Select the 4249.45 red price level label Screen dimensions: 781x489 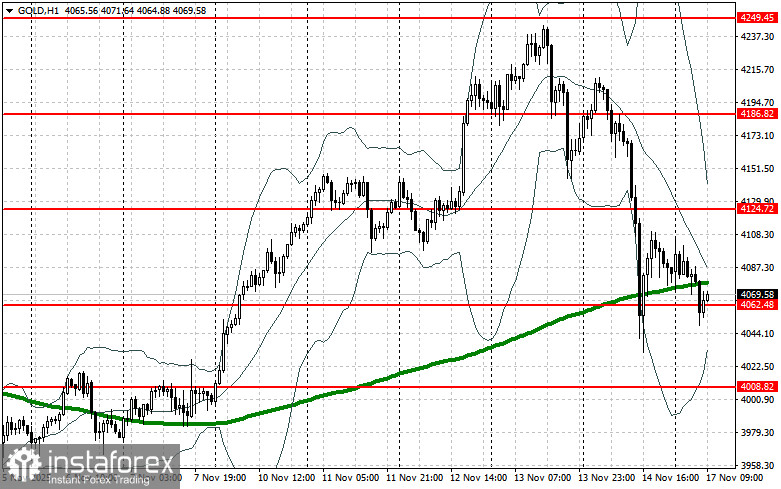point(757,18)
